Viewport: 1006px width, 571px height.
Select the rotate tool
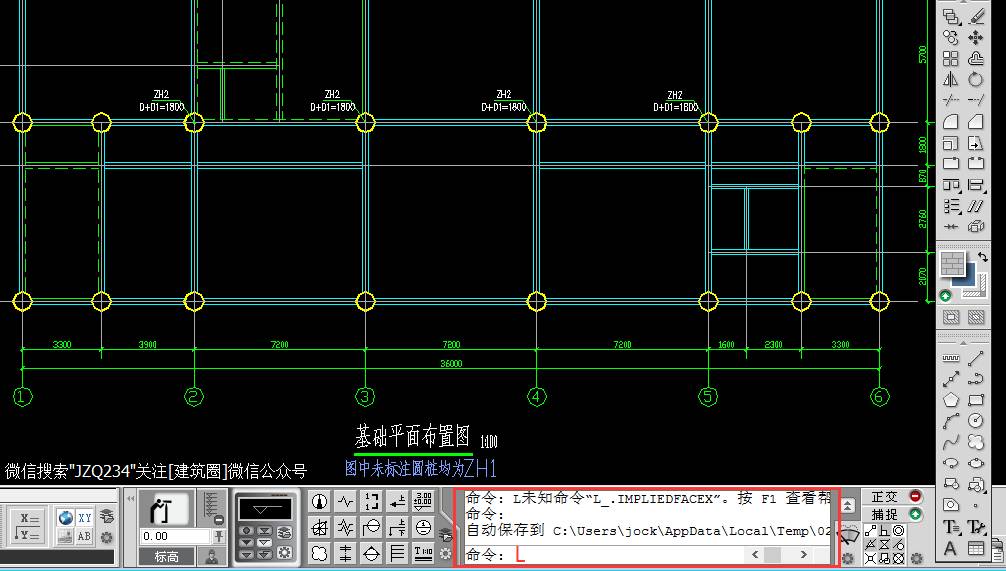point(976,80)
